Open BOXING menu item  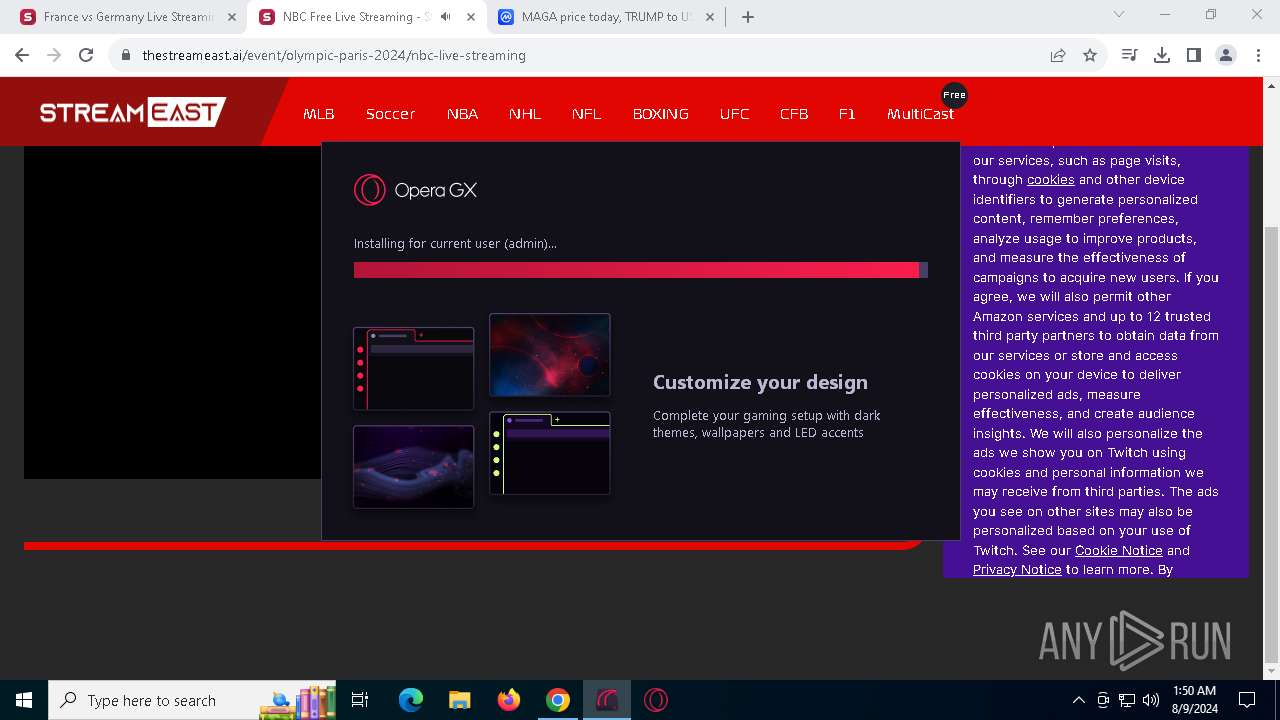(x=661, y=114)
